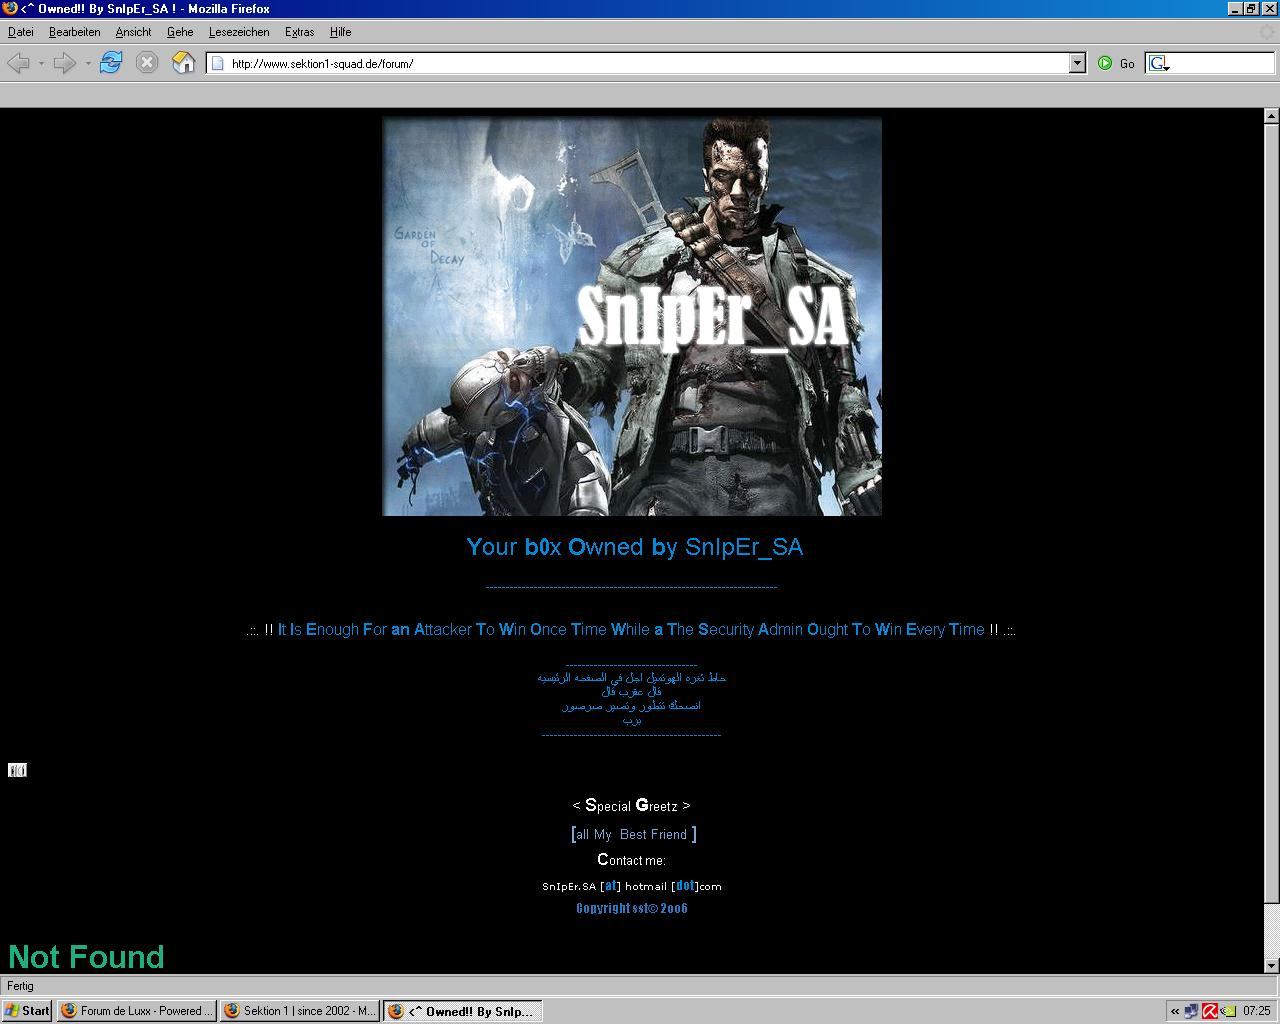Click the broken image icon on page
Viewport: 1280px width, 1024px height.
point(17,770)
